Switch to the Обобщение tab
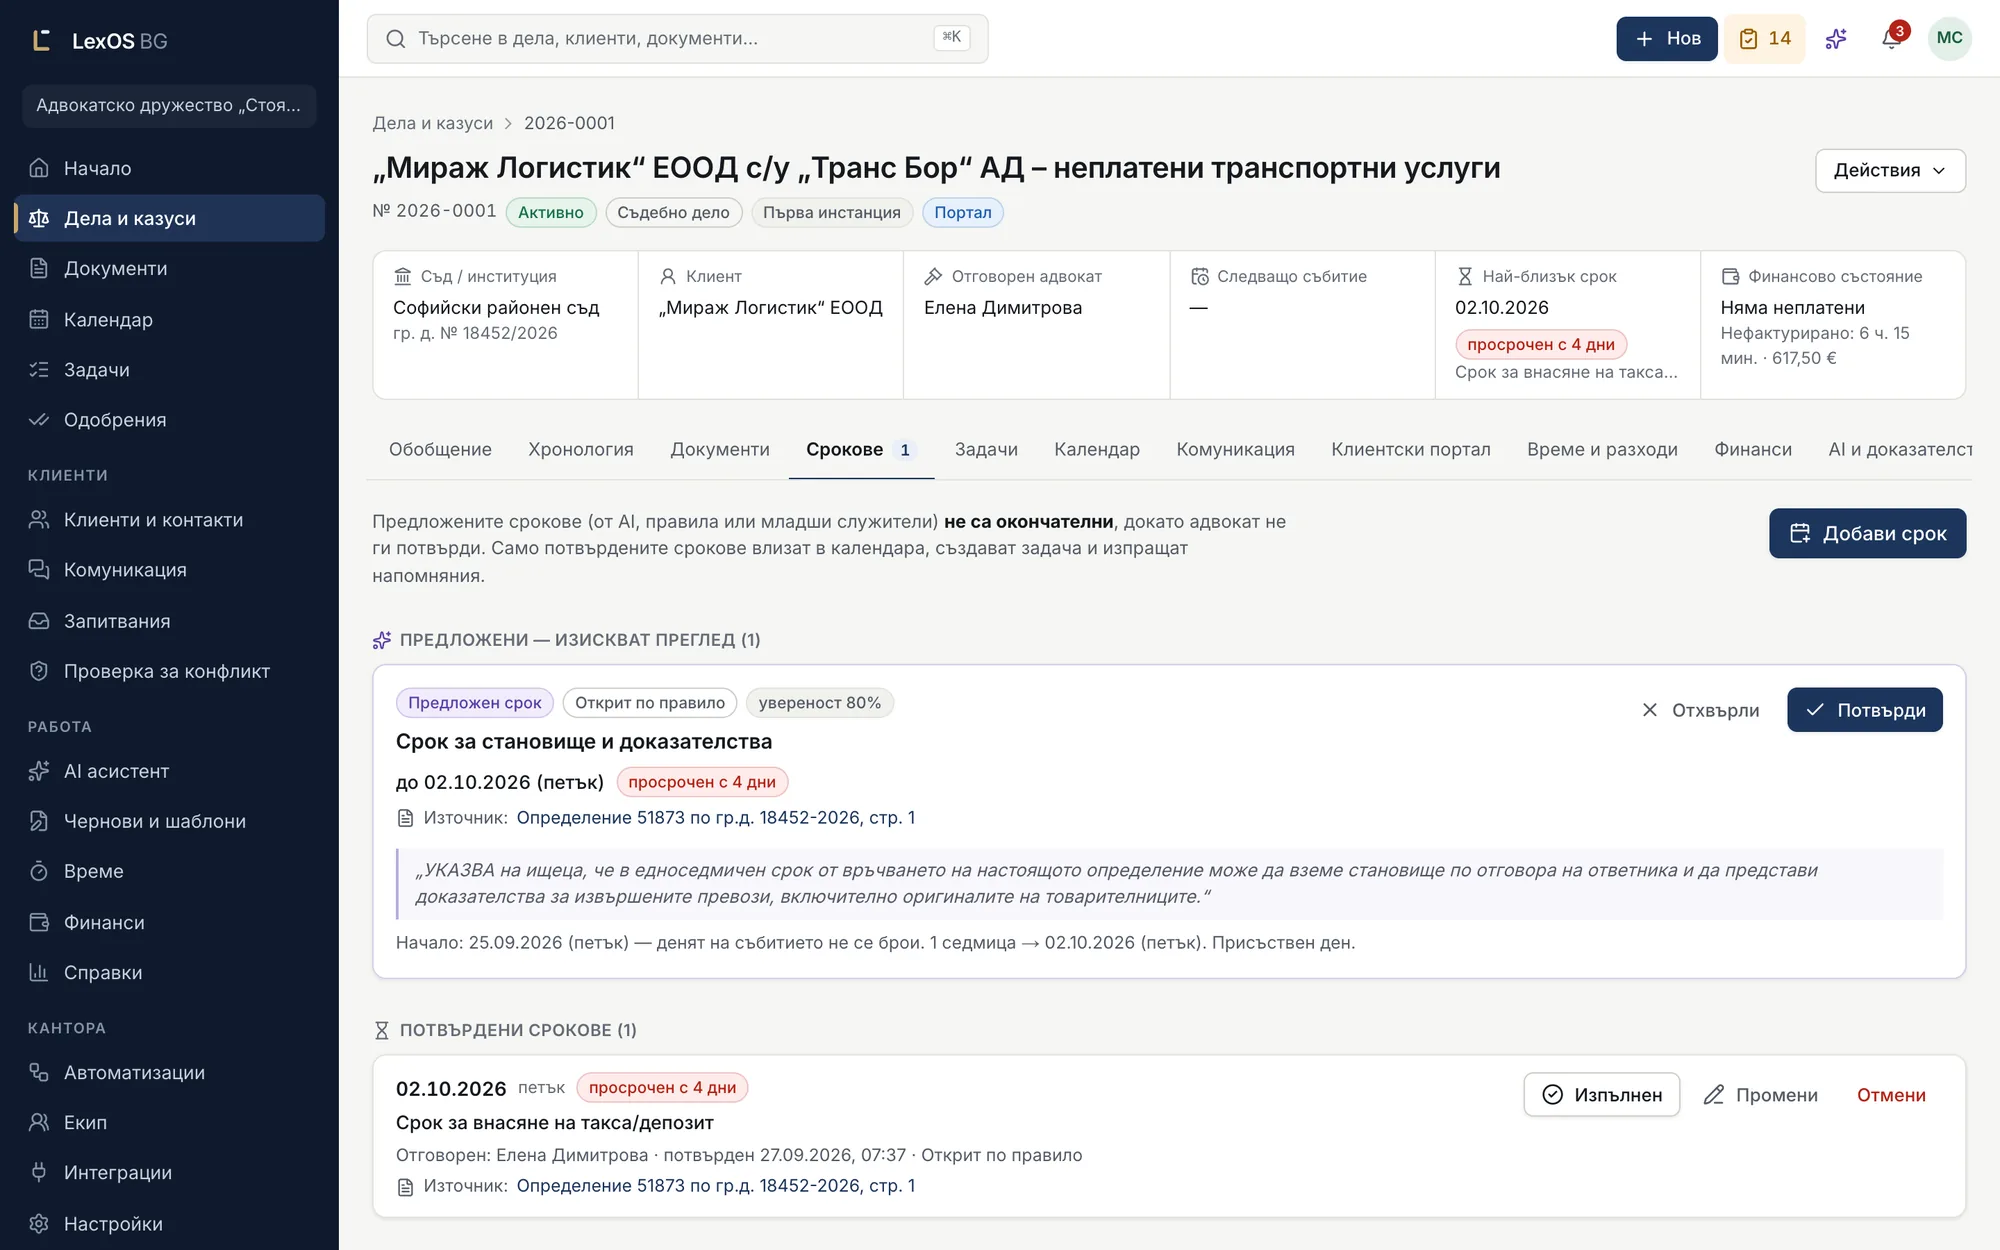The width and height of the screenshot is (2000, 1250). click(440, 450)
